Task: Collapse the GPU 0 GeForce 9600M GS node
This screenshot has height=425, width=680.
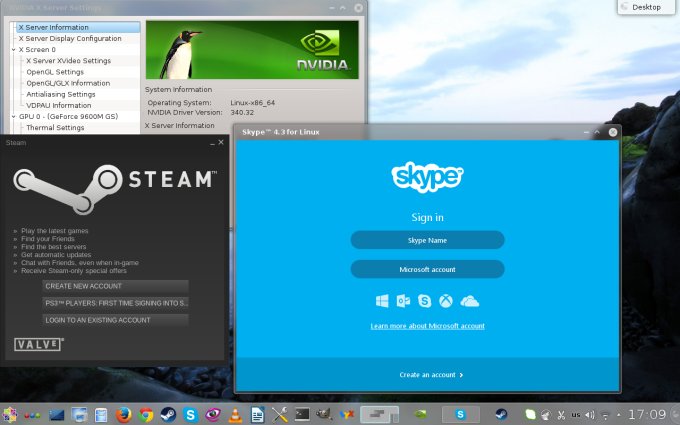Action: (x=14, y=116)
